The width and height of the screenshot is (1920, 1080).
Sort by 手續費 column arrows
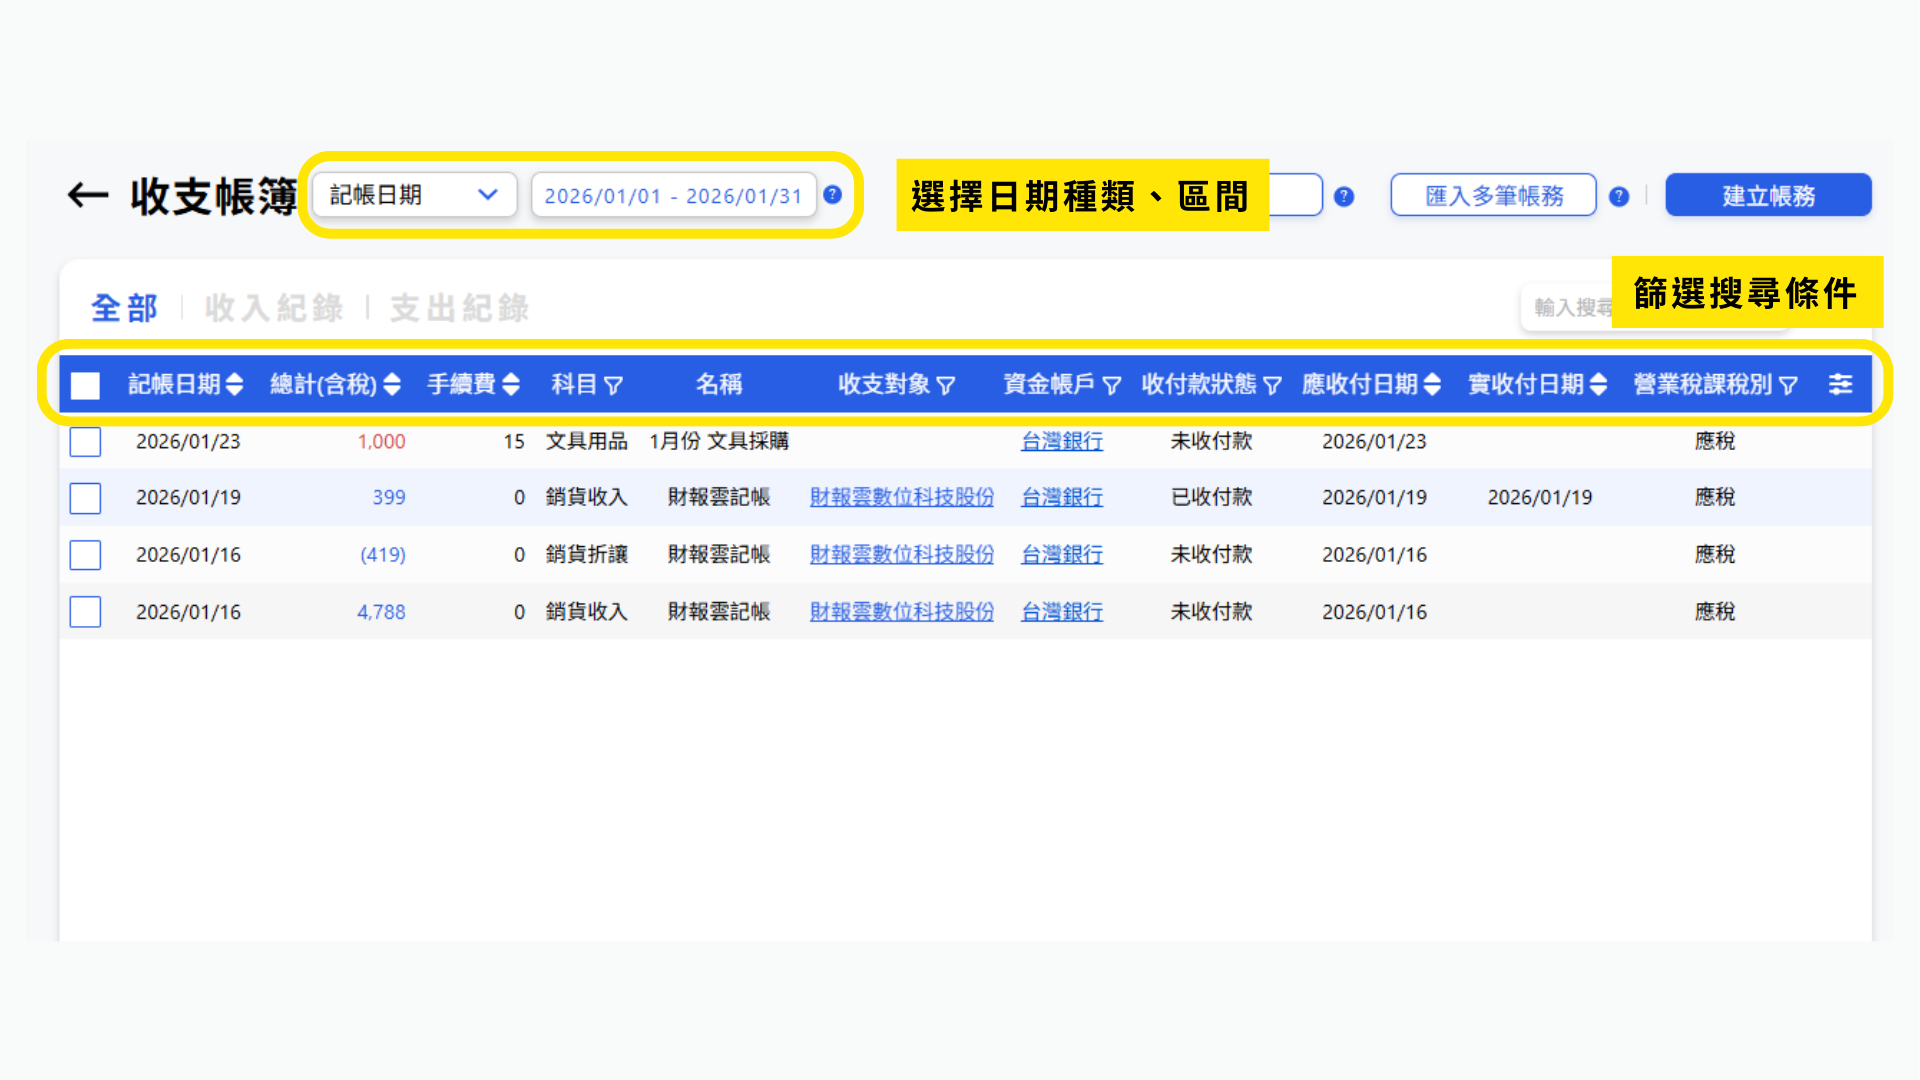pyautogui.click(x=511, y=384)
